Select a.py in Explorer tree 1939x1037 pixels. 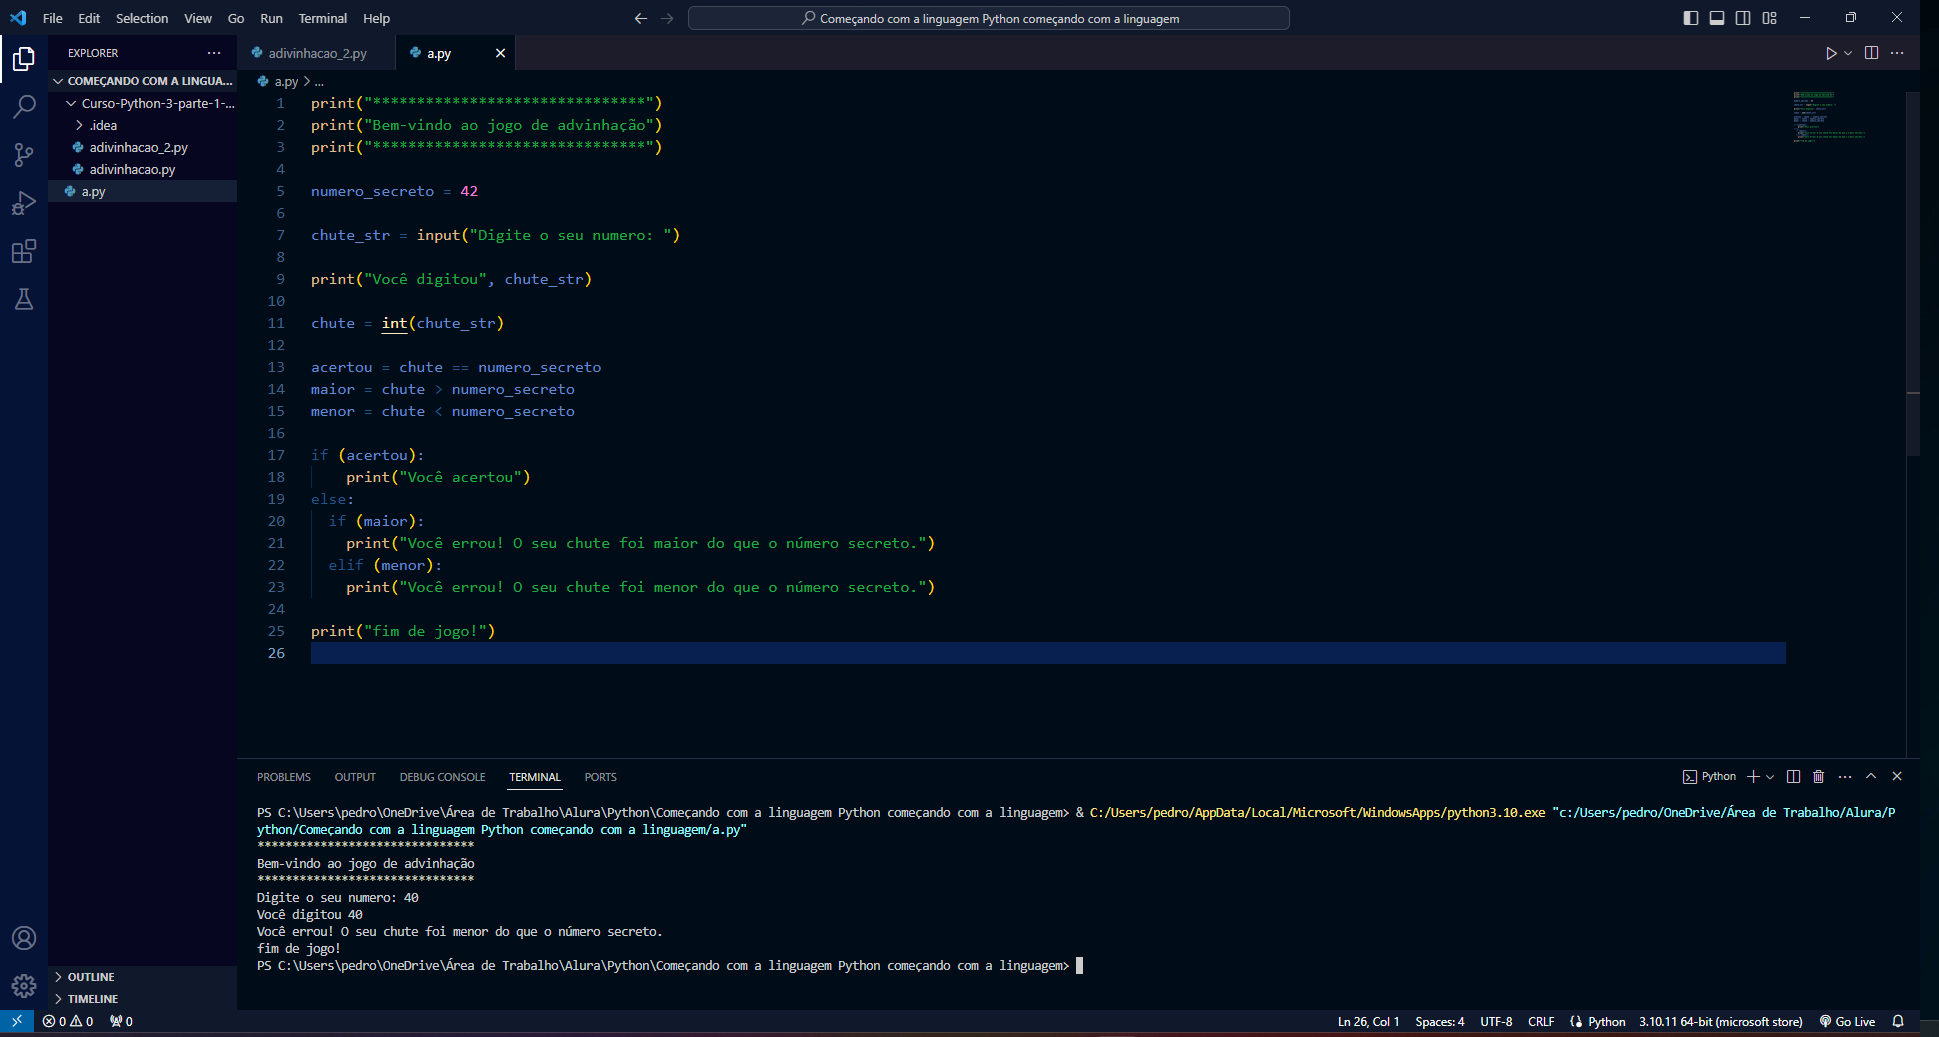click(x=143, y=191)
